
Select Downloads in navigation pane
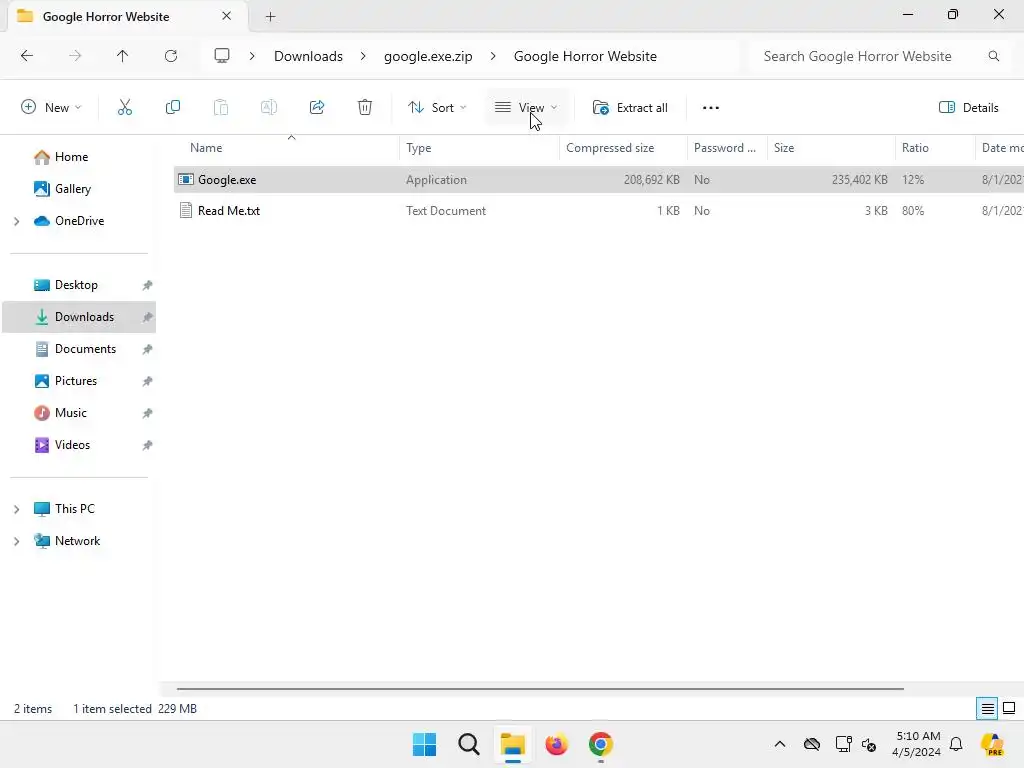tap(79, 317)
